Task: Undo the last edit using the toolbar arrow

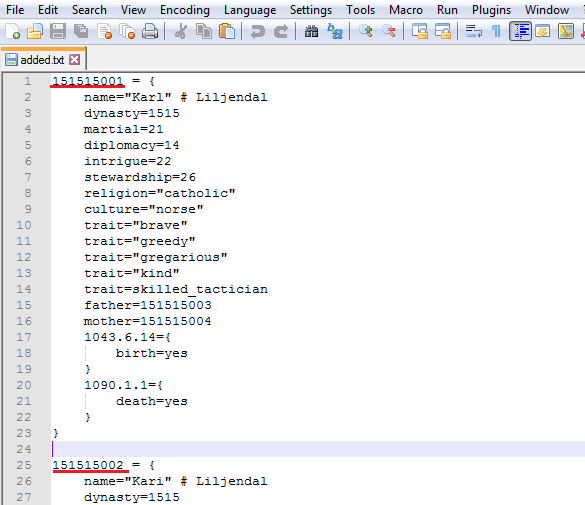Action: (257, 31)
